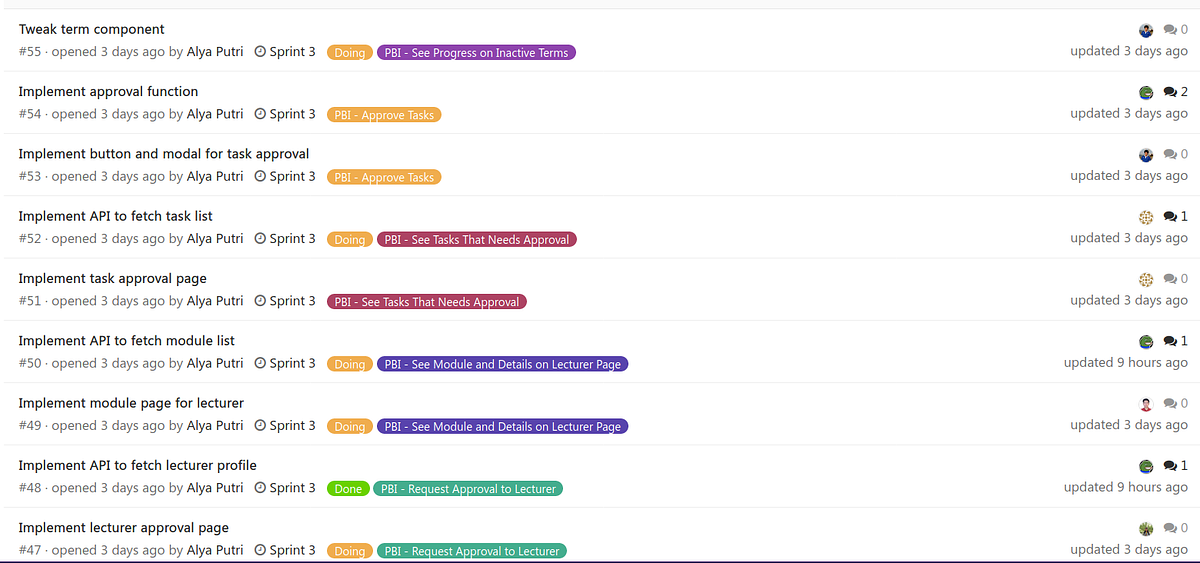
Task: Open Sprint 3 milestone on issue #51
Action: tap(285, 301)
